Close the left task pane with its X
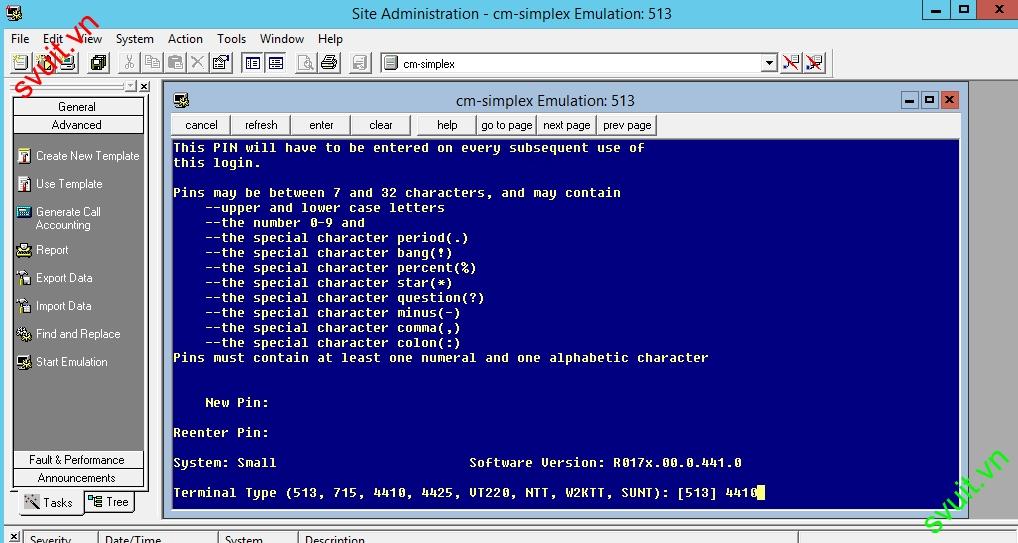1018x543 pixels. 144,86
